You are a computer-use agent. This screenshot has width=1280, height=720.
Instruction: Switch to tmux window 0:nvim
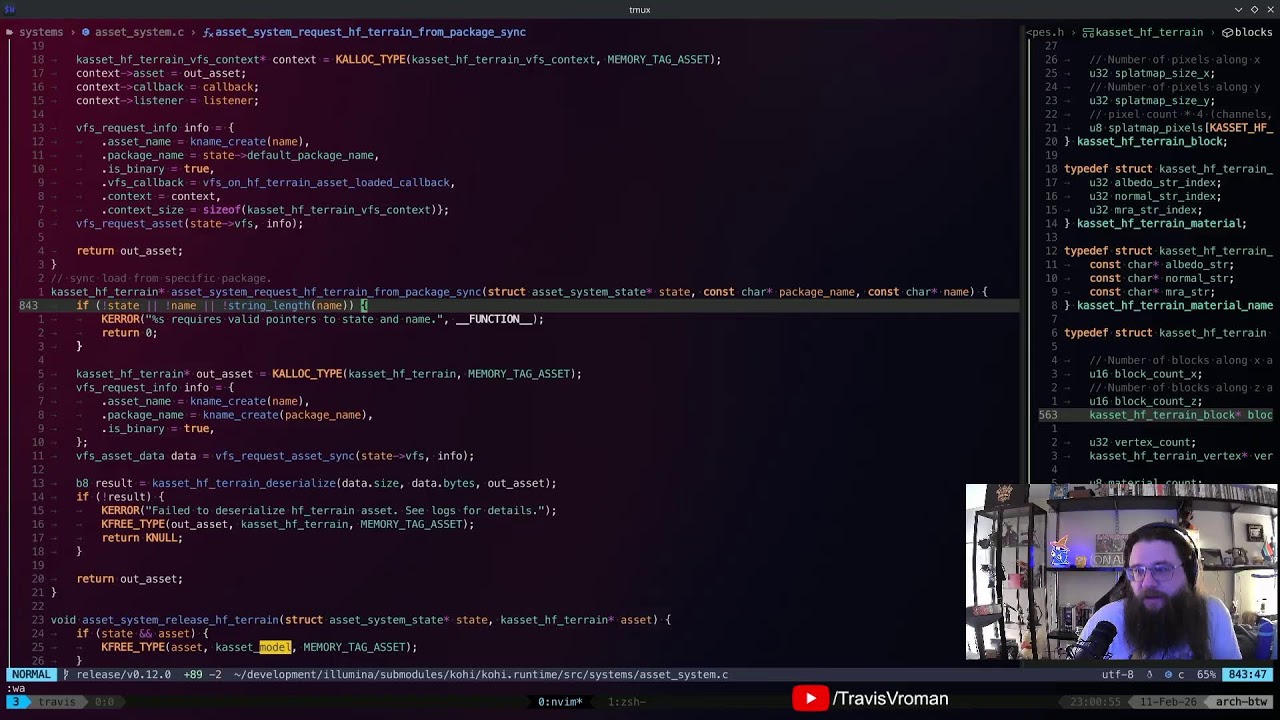560,702
